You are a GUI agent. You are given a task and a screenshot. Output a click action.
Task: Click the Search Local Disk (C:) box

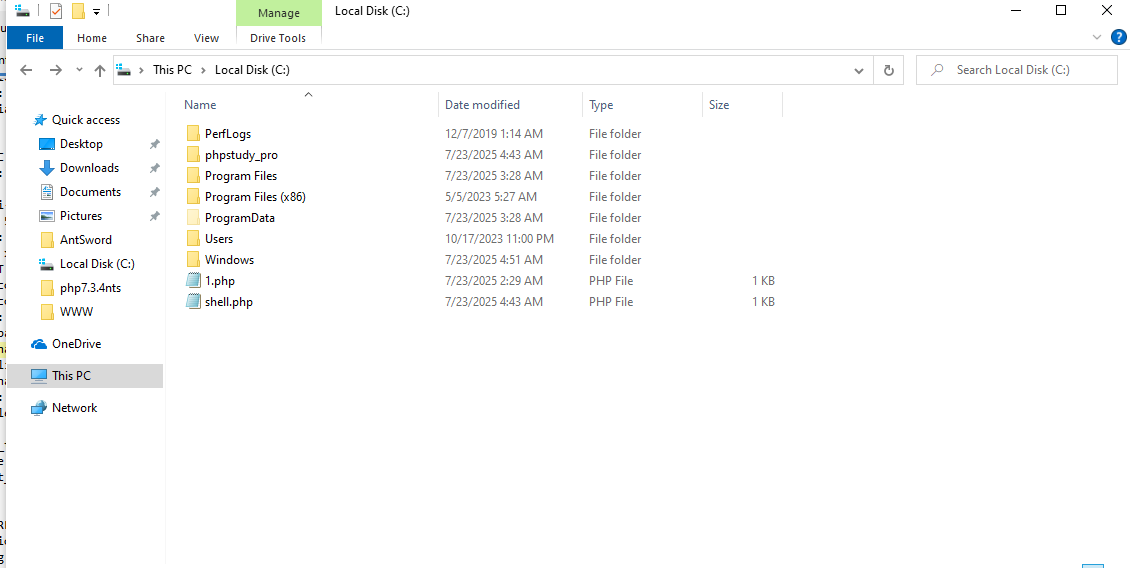point(1016,70)
